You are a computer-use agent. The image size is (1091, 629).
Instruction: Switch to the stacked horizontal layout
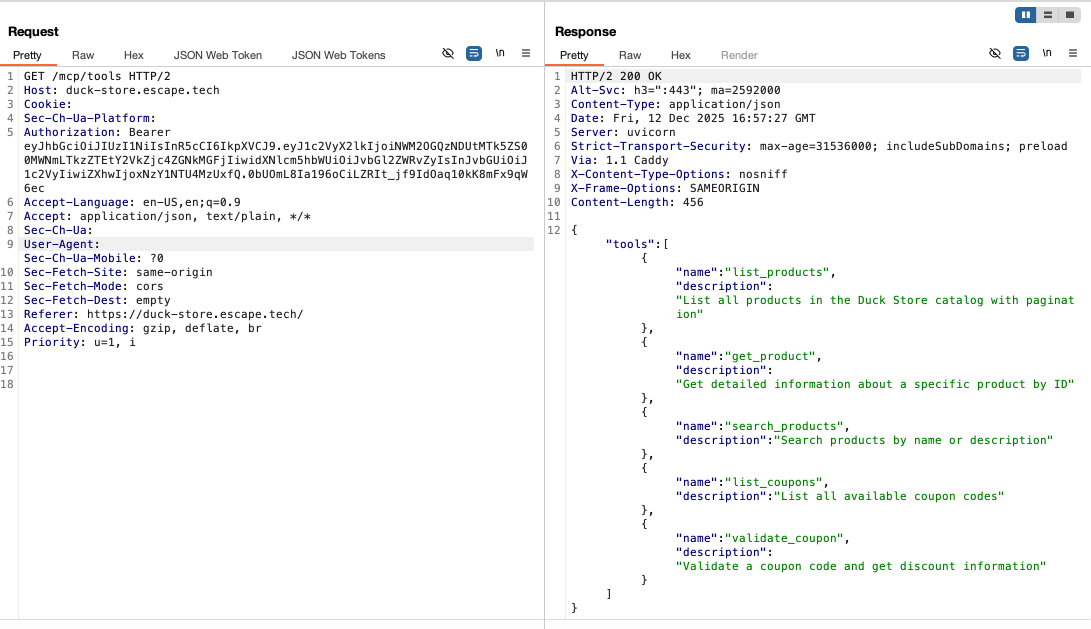point(1046,14)
